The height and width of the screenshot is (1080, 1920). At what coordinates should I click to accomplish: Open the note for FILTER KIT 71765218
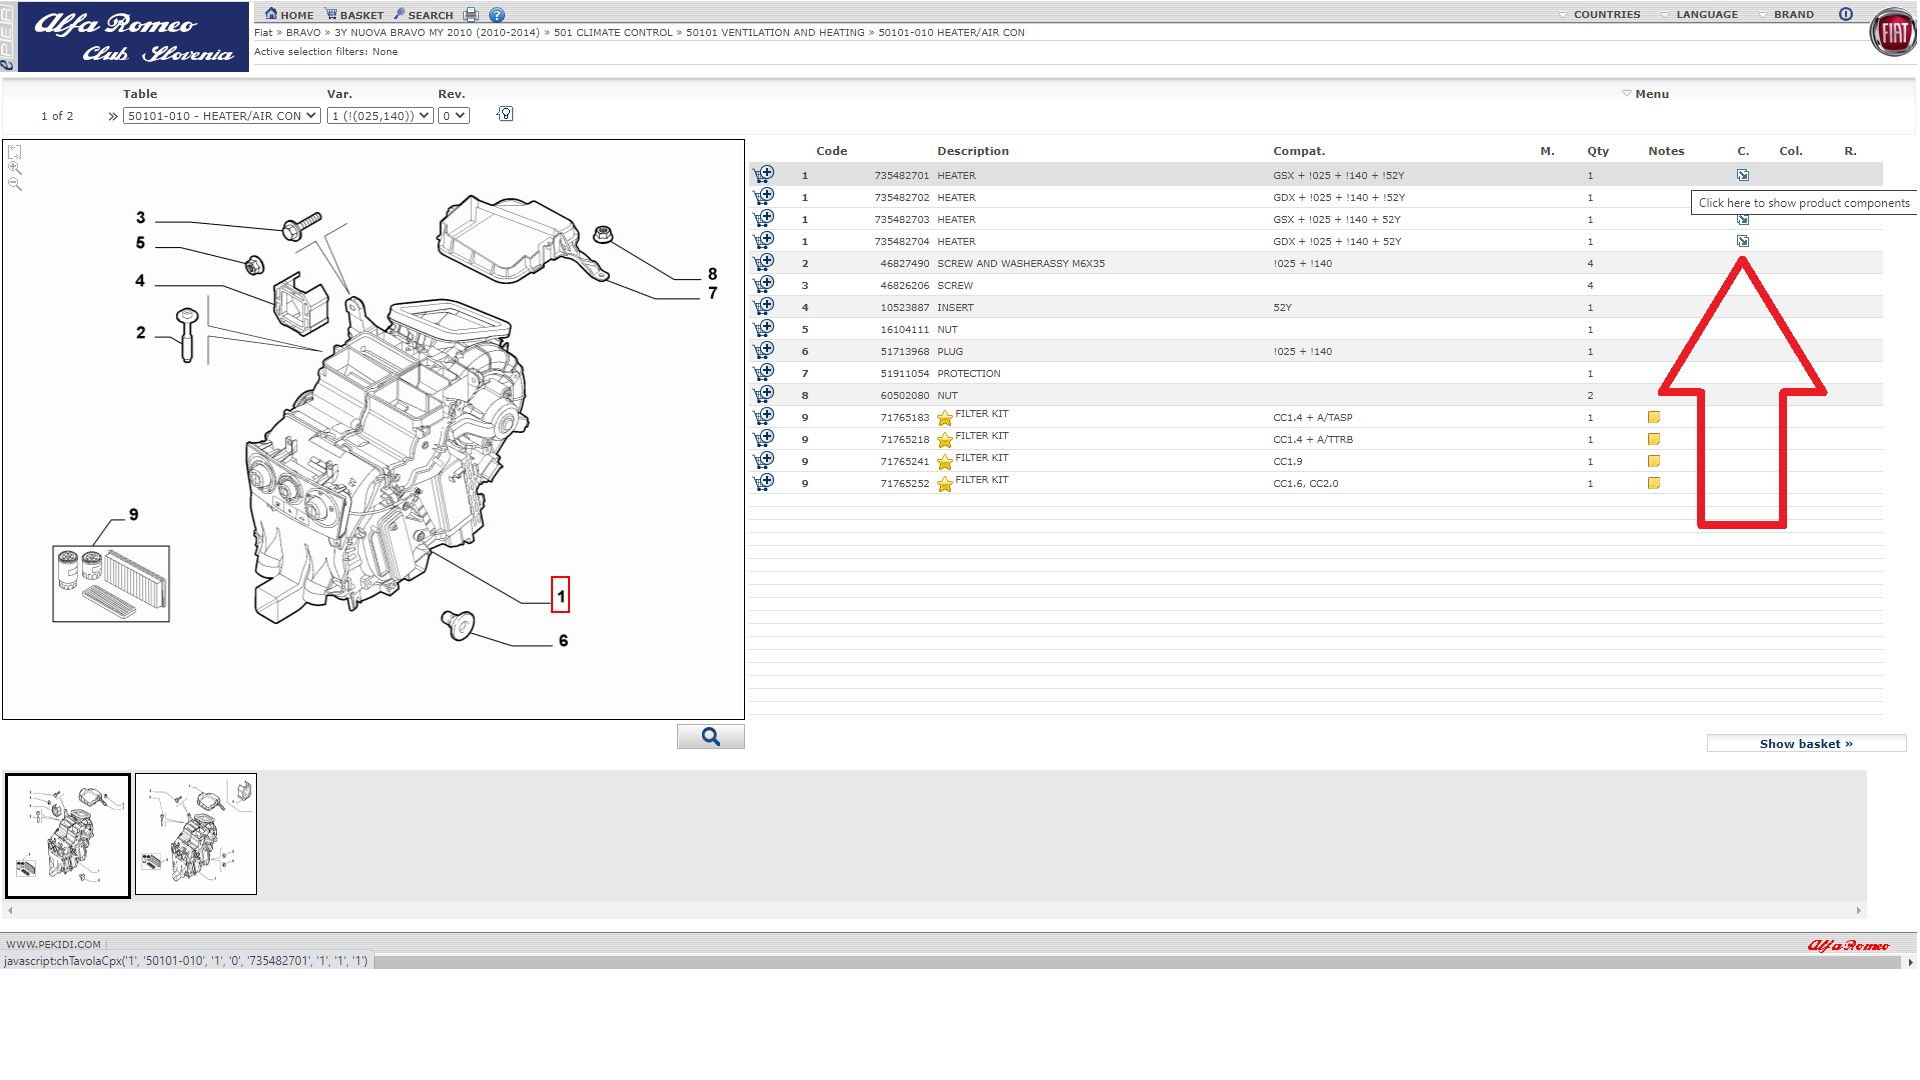1654,439
